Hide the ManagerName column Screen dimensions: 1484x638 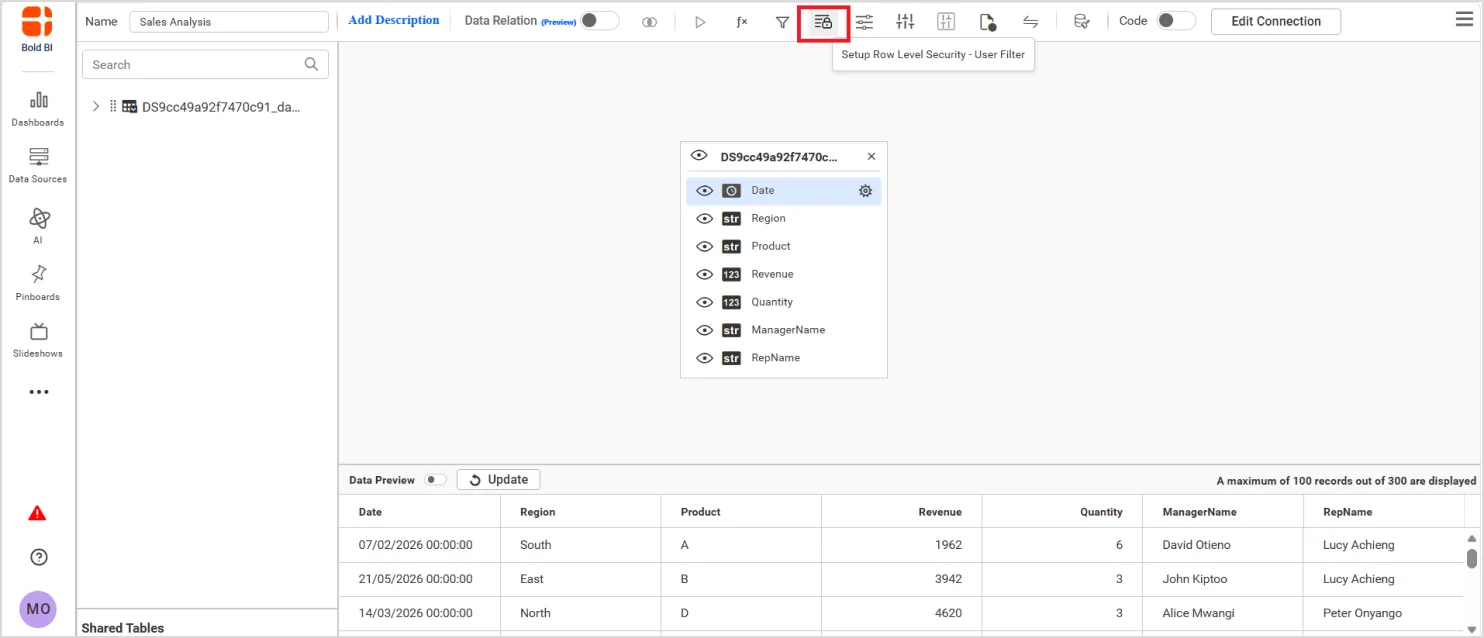(705, 330)
